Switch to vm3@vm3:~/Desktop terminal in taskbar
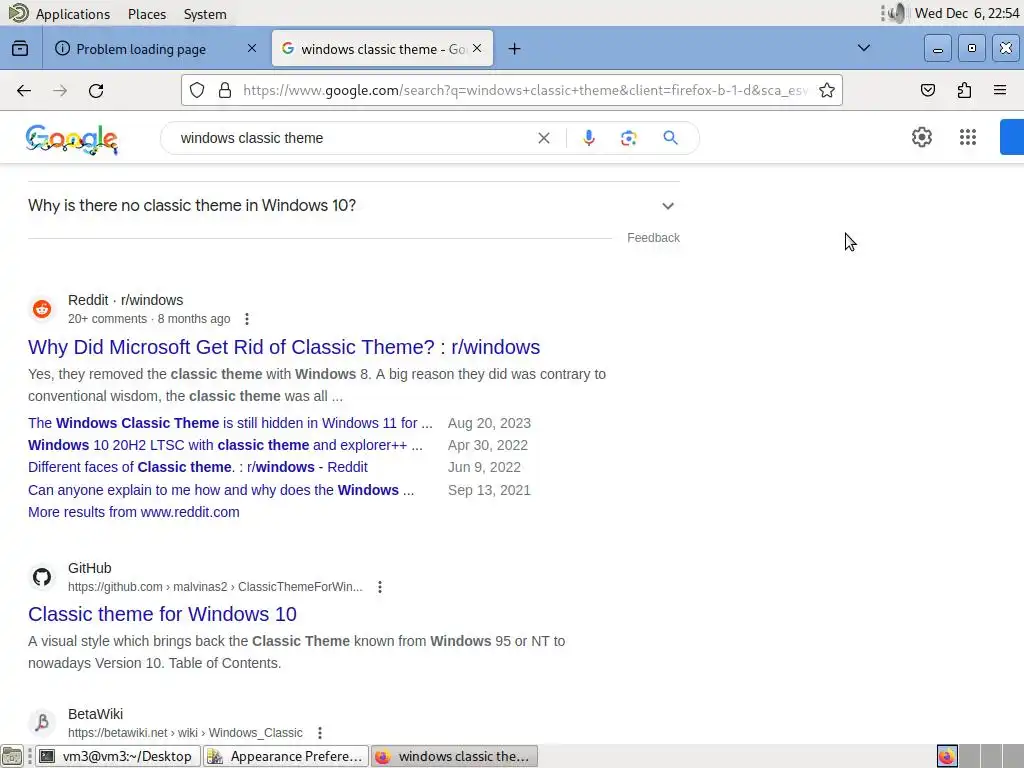The height and width of the screenshot is (768, 1024). pyautogui.click(x=118, y=756)
